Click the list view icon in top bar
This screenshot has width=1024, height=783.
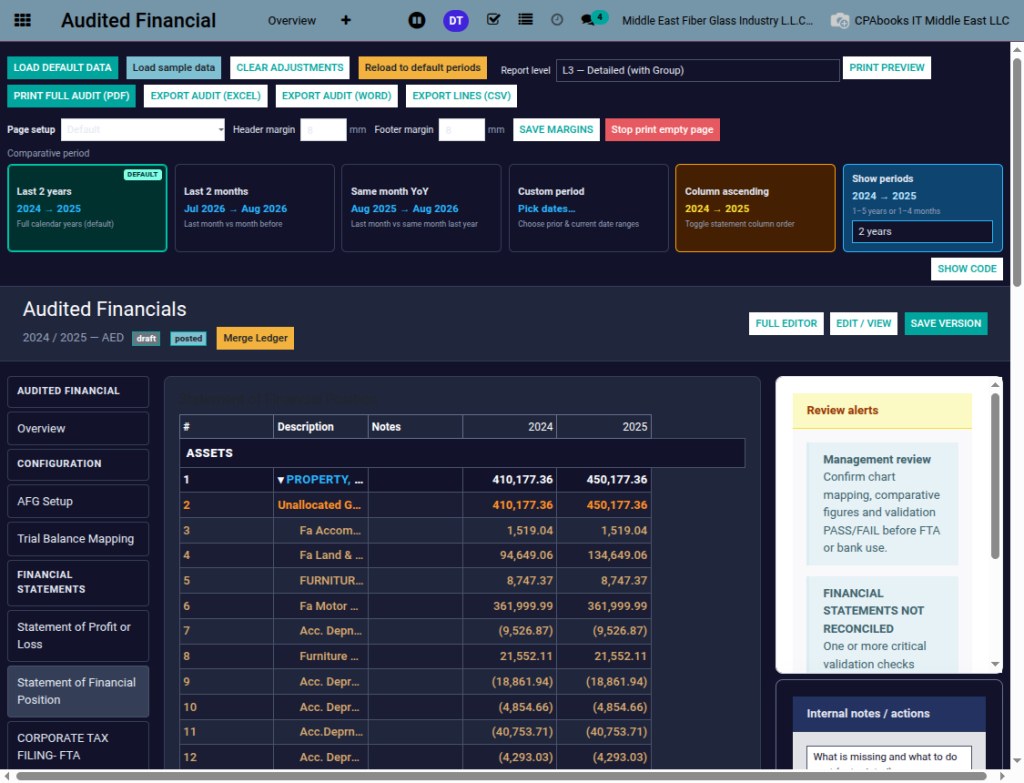pyautogui.click(x=525, y=20)
